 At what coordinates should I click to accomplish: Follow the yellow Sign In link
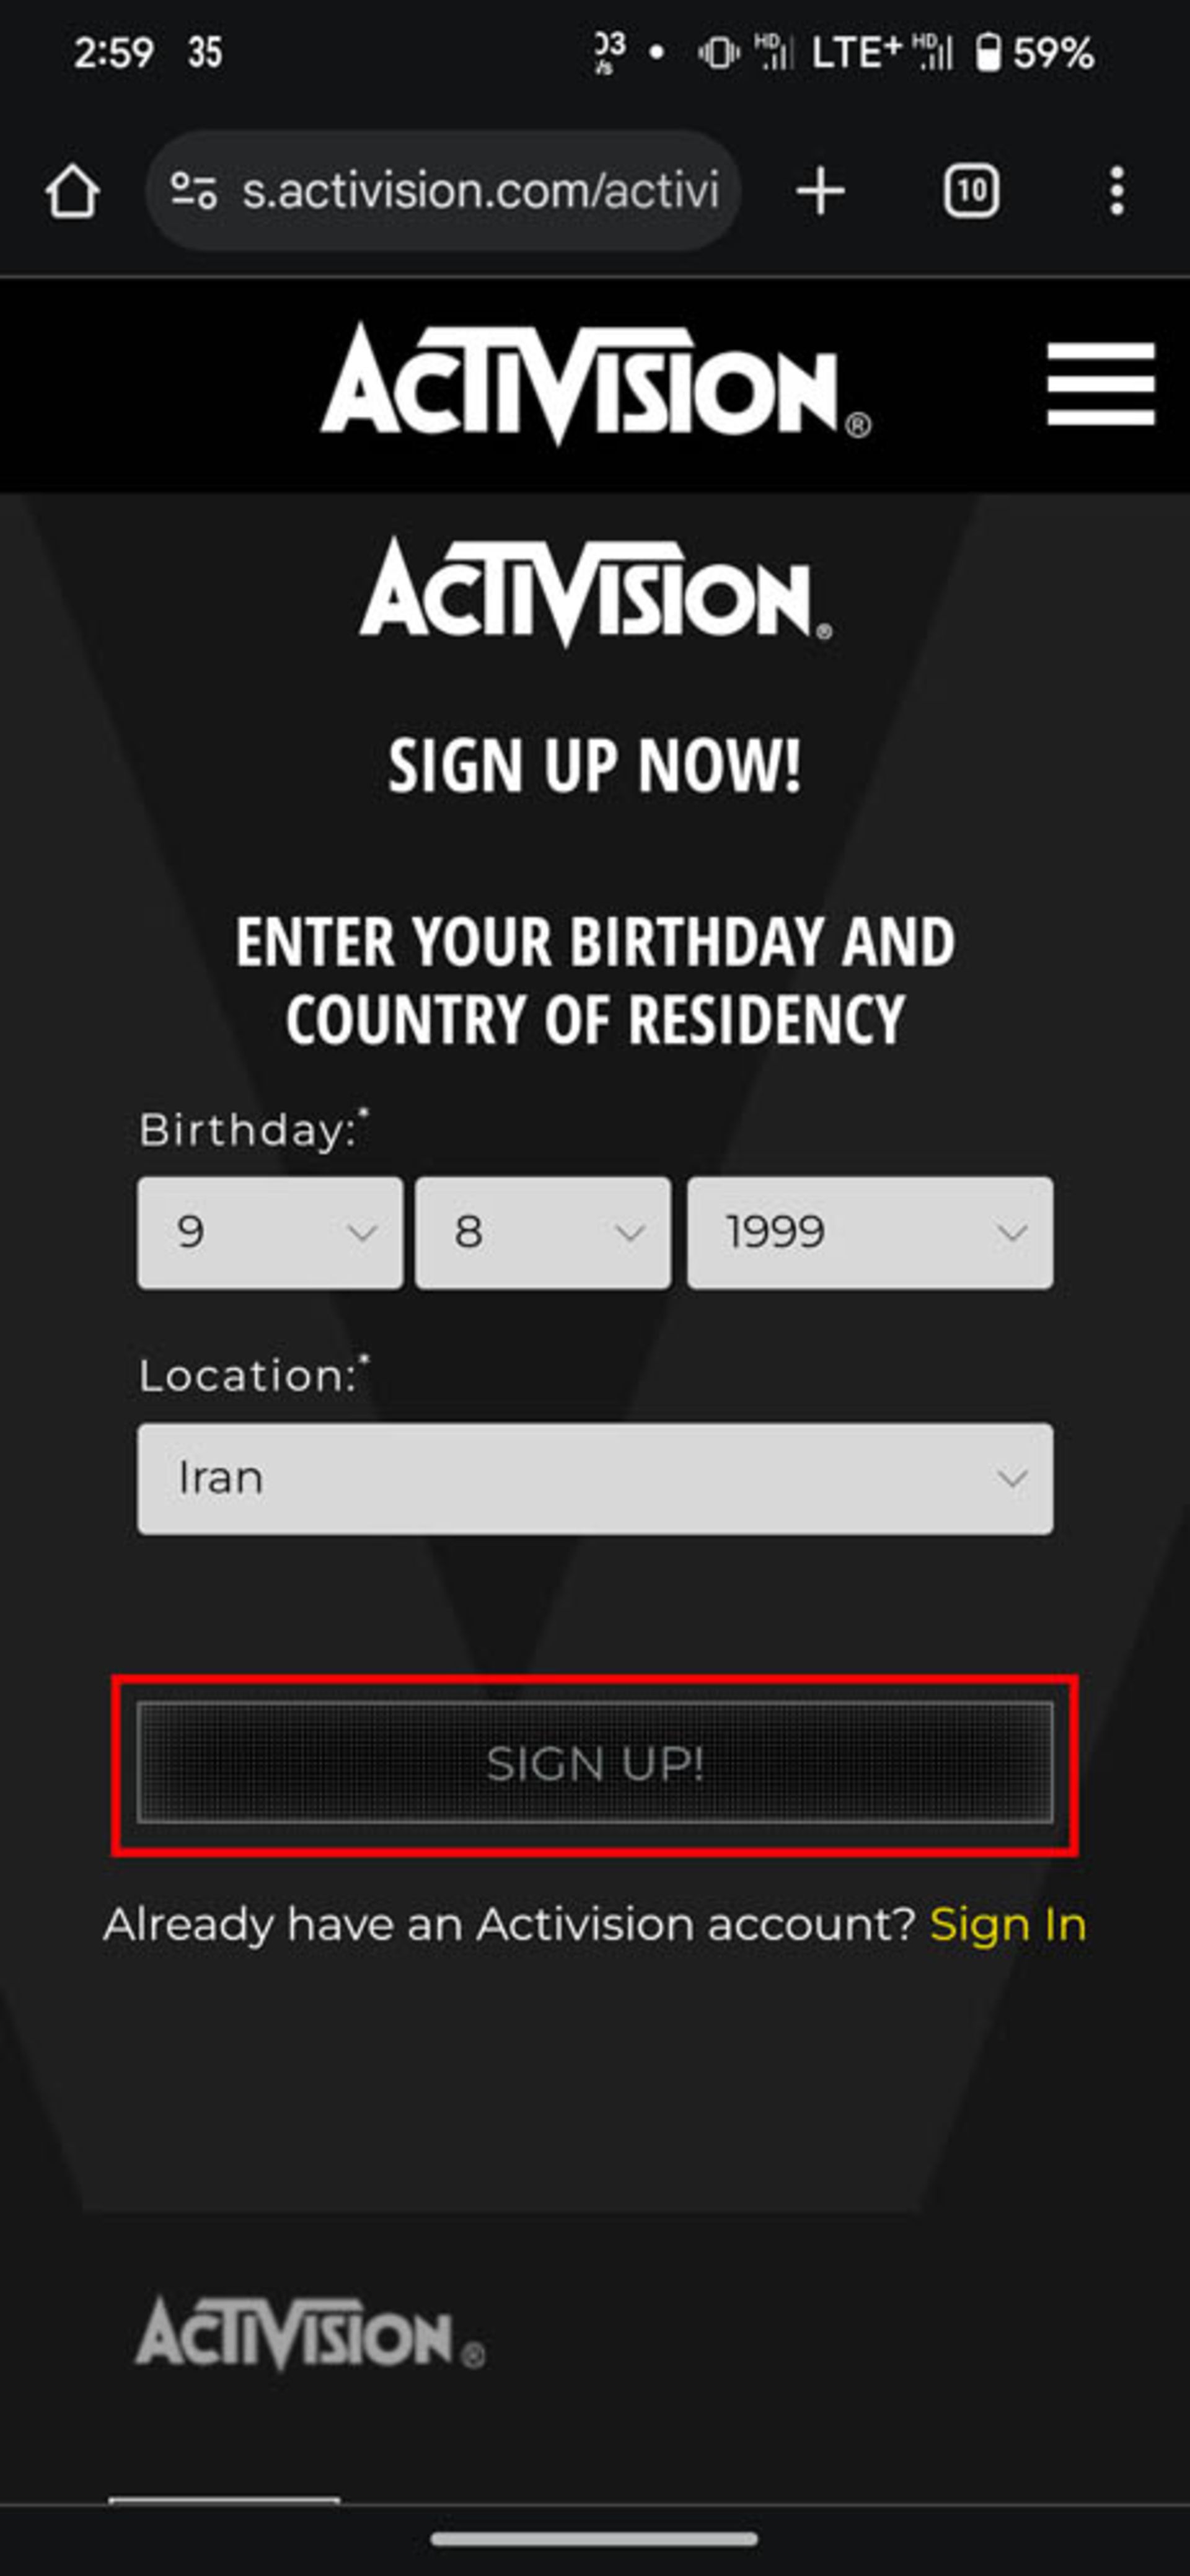pos(1008,1924)
